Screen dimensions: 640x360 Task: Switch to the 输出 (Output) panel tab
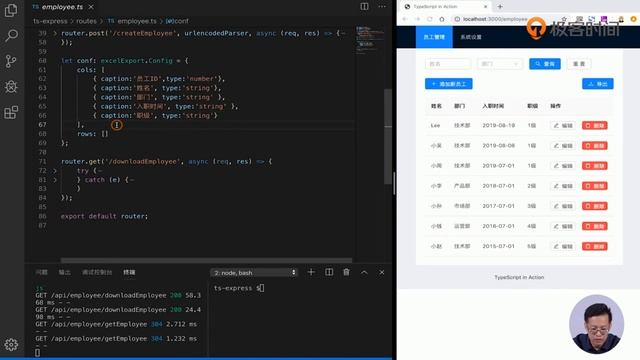tap(64, 272)
